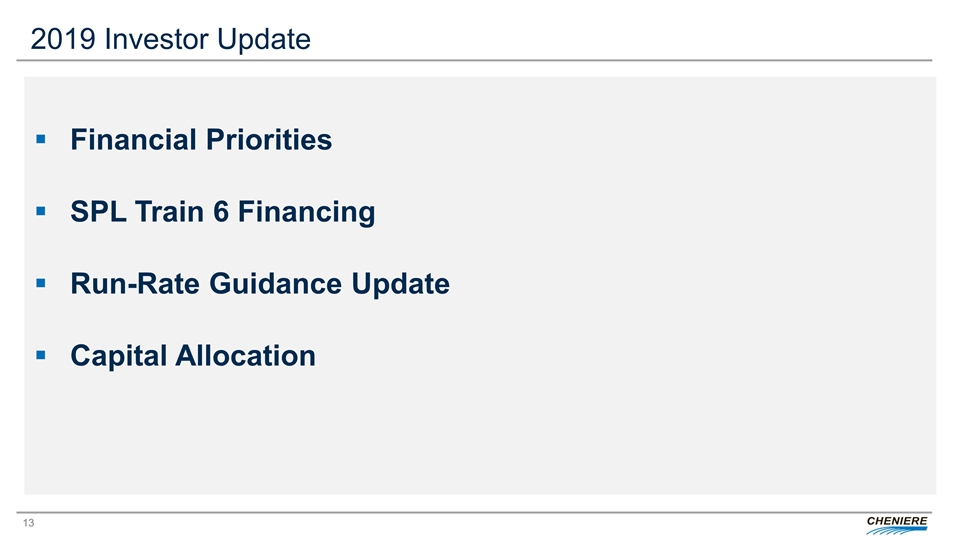960x540 pixels.
Task: Click the bullet marker beside Financial Priorities
Action: (40, 140)
